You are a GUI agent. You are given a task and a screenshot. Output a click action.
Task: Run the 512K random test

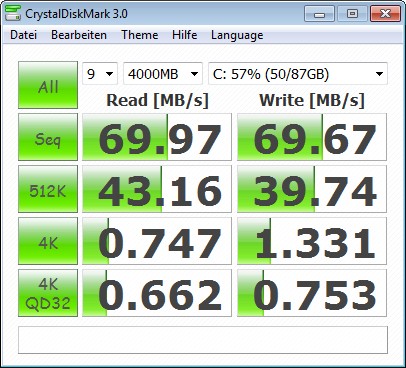pos(48,189)
